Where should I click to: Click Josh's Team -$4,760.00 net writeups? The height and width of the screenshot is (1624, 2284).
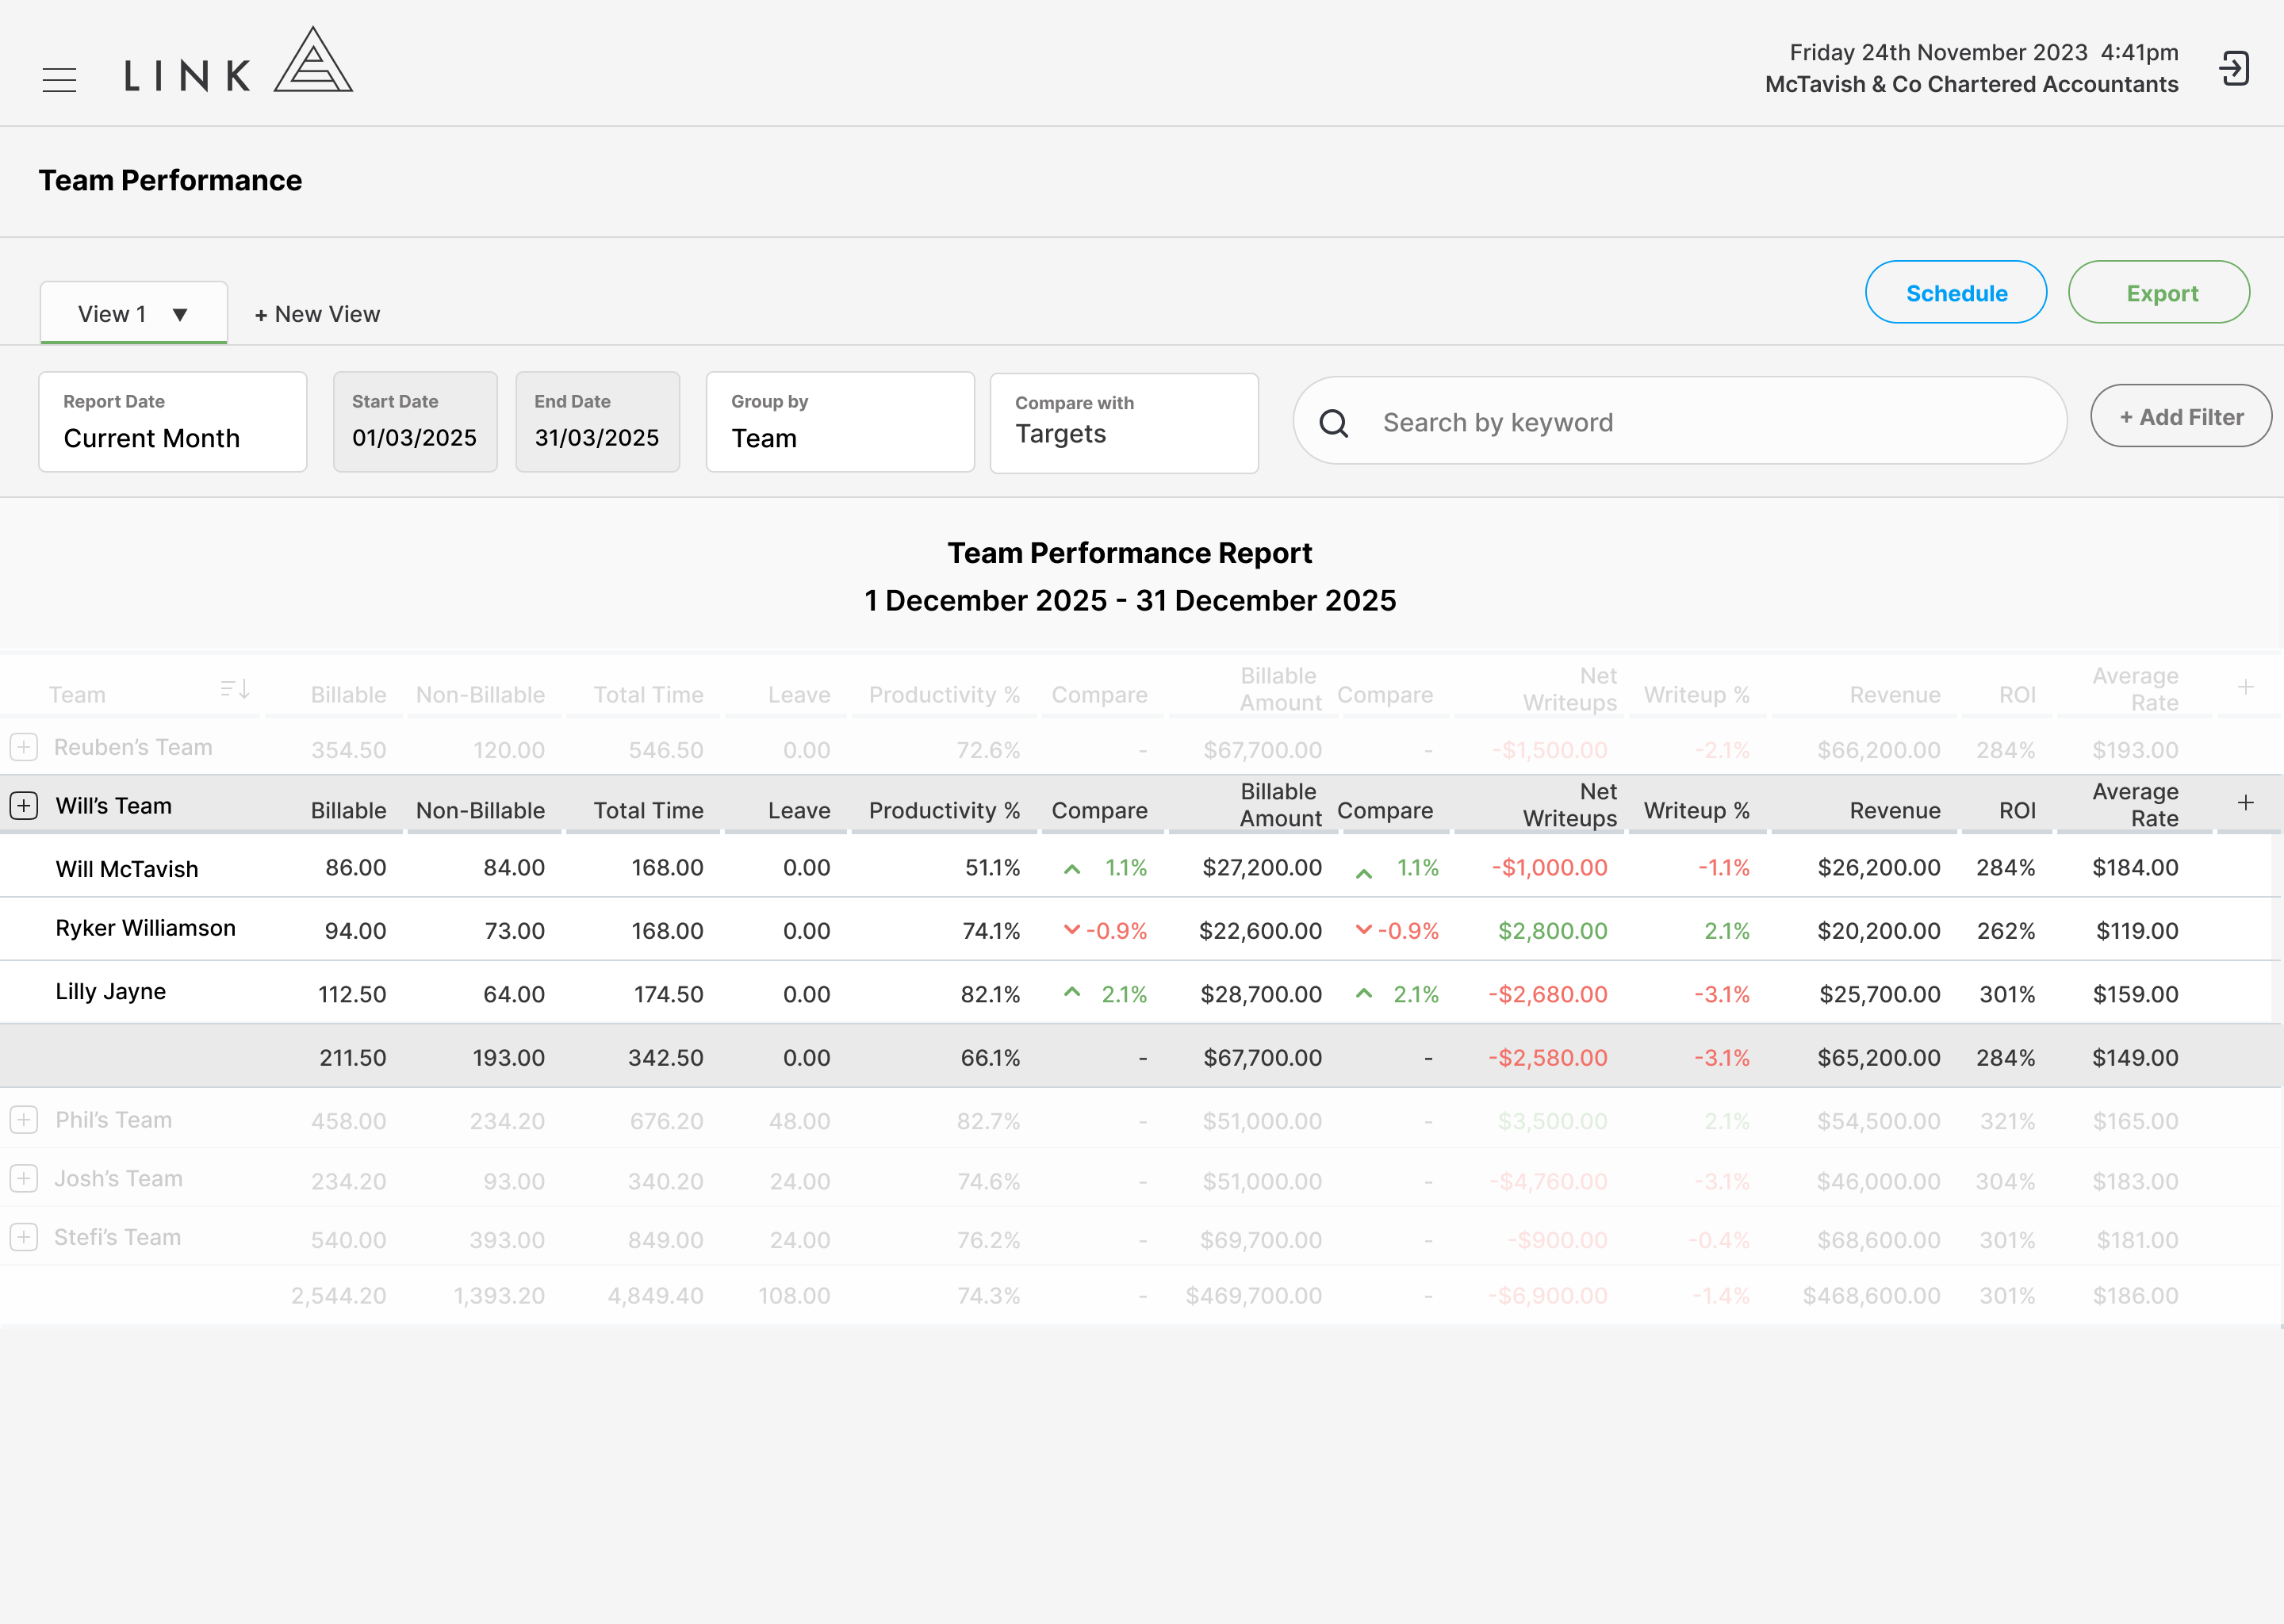click(1548, 1182)
